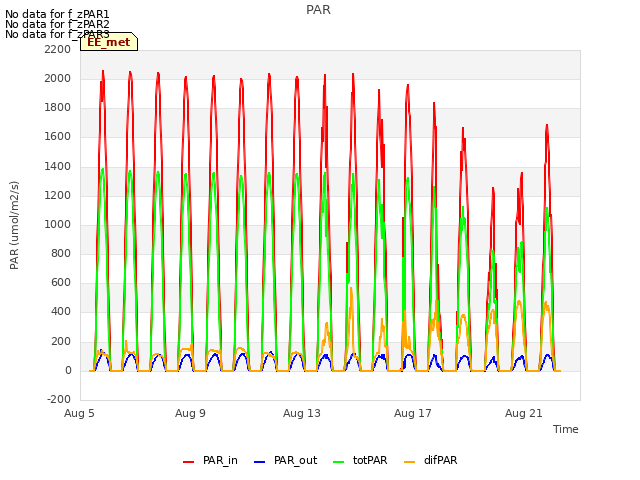Image resolution: width=640 pixels, height=480 pixels.
Task: Click the 1400 y-axis tick label
Action: 58,166
